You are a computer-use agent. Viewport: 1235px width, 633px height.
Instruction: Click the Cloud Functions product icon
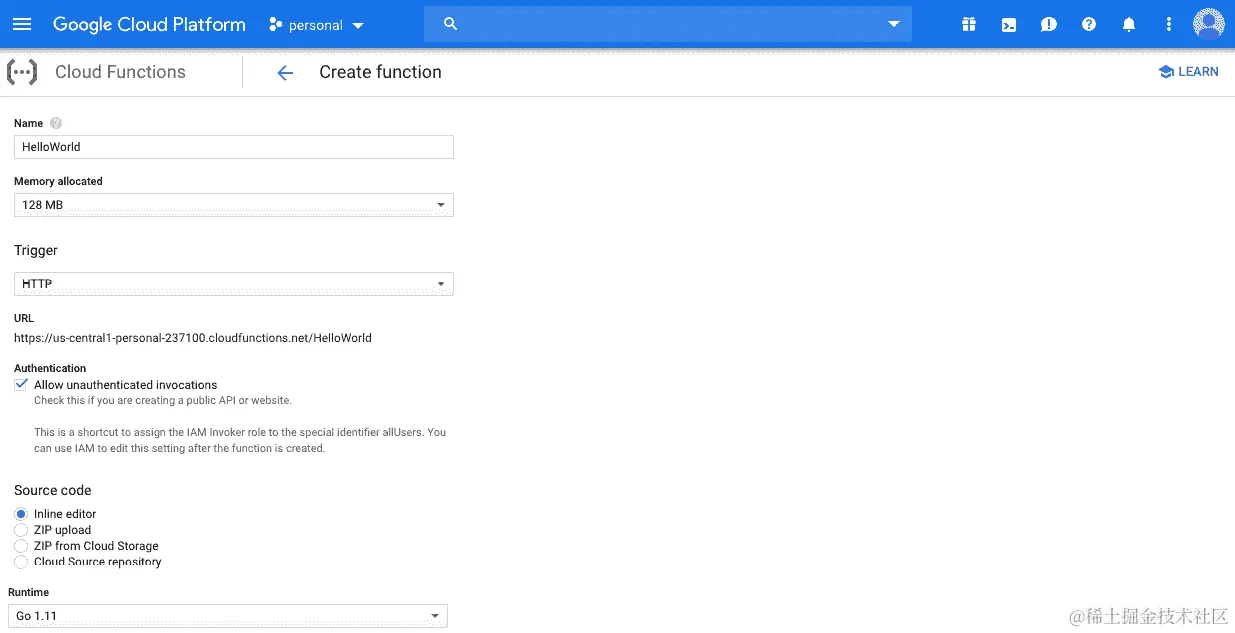click(x=22, y=72)
